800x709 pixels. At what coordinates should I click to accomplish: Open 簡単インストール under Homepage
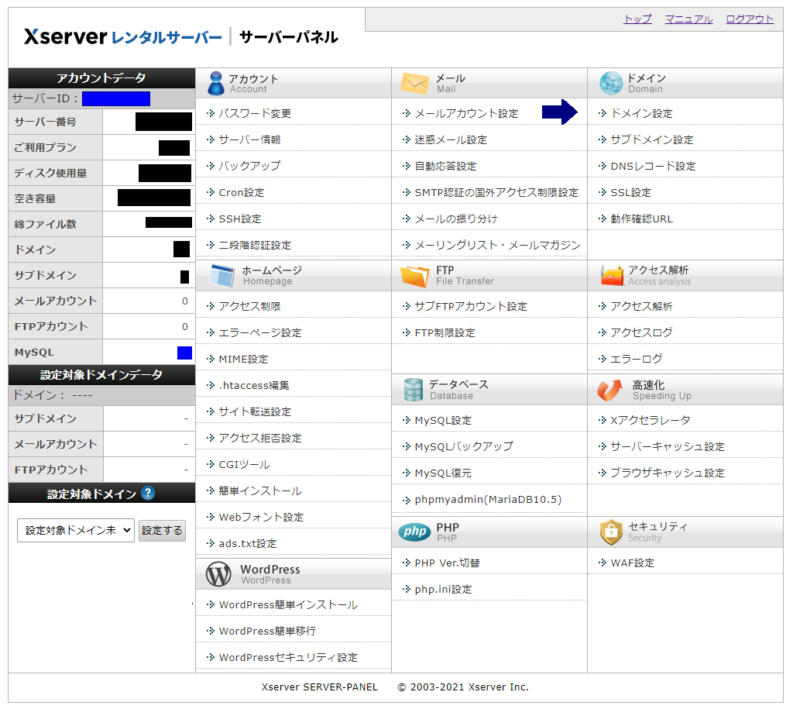pyautogui.click(x=260, y=491)
